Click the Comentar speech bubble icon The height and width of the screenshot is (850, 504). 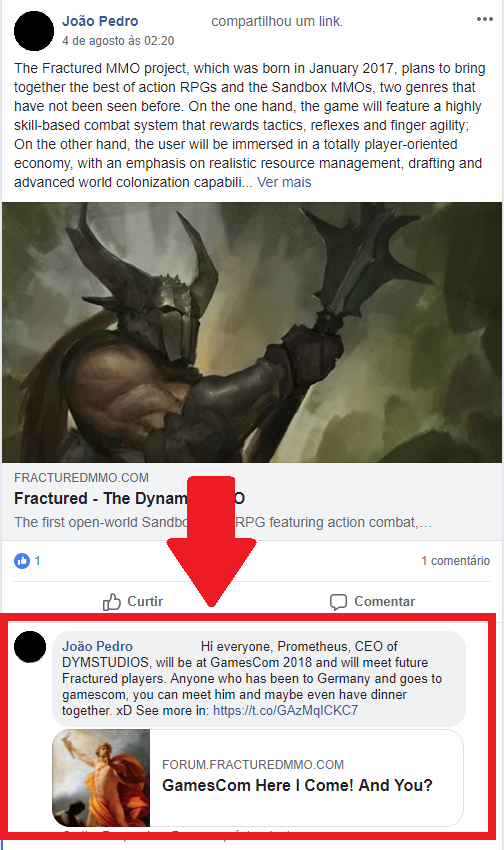click(x=338, y=602)
